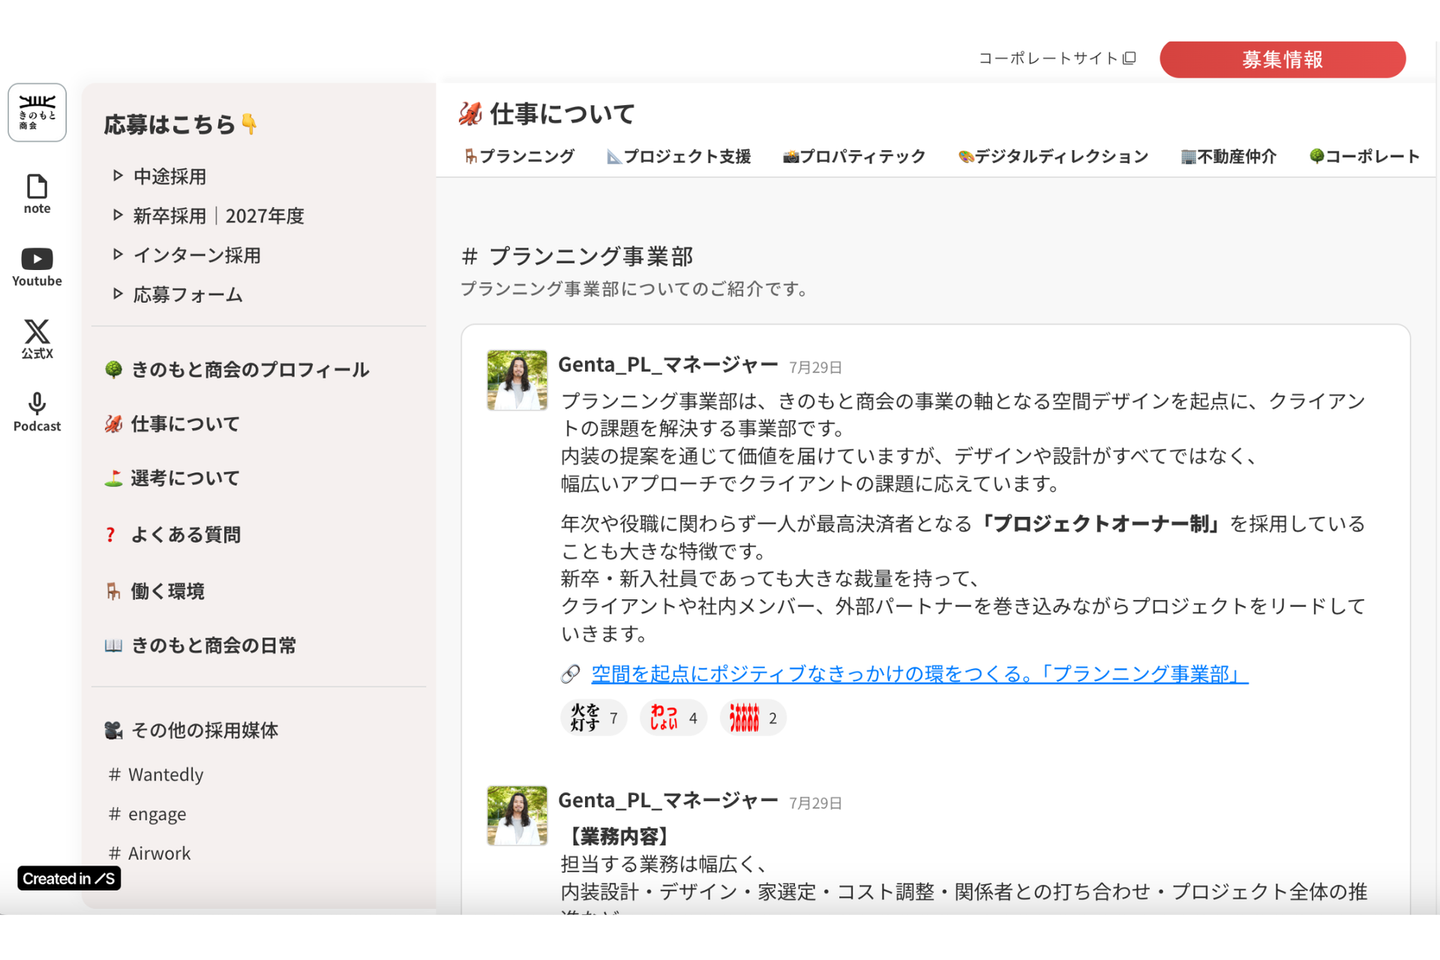
Task: Click the bold 「プロジェクトオーナー制」 text
Action: (1100, 524)
